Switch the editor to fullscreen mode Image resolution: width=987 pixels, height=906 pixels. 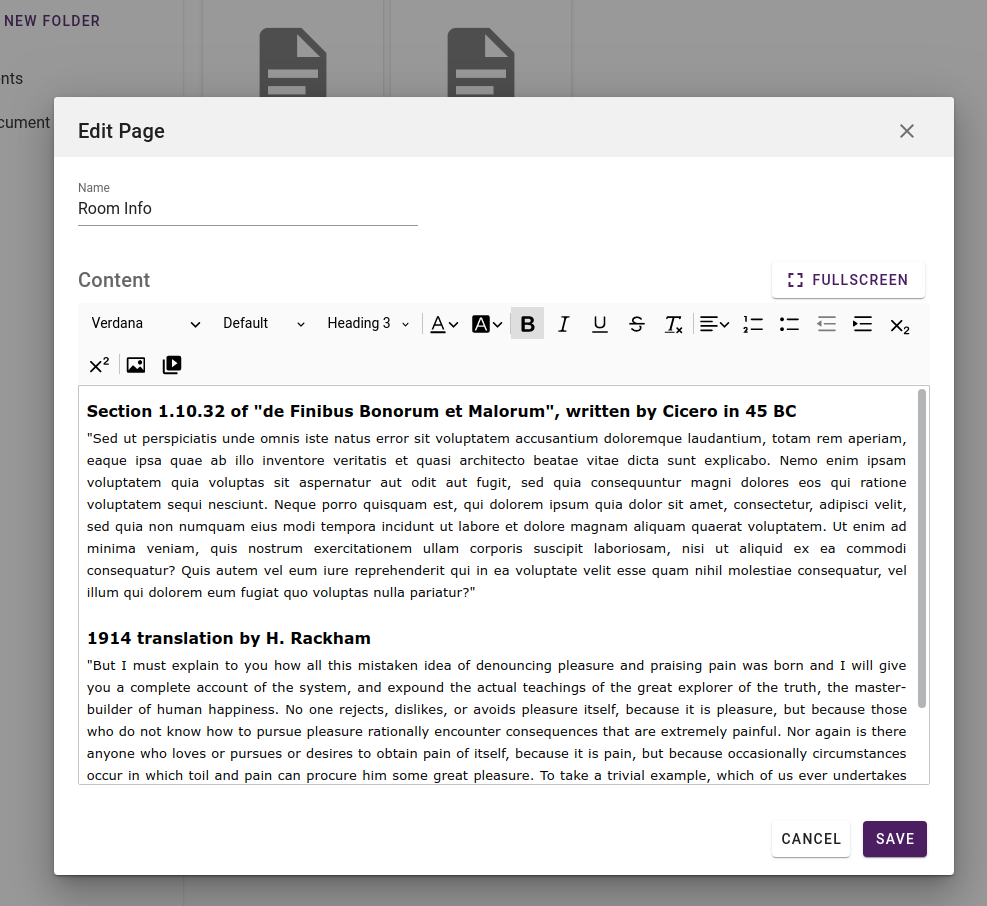848,280
